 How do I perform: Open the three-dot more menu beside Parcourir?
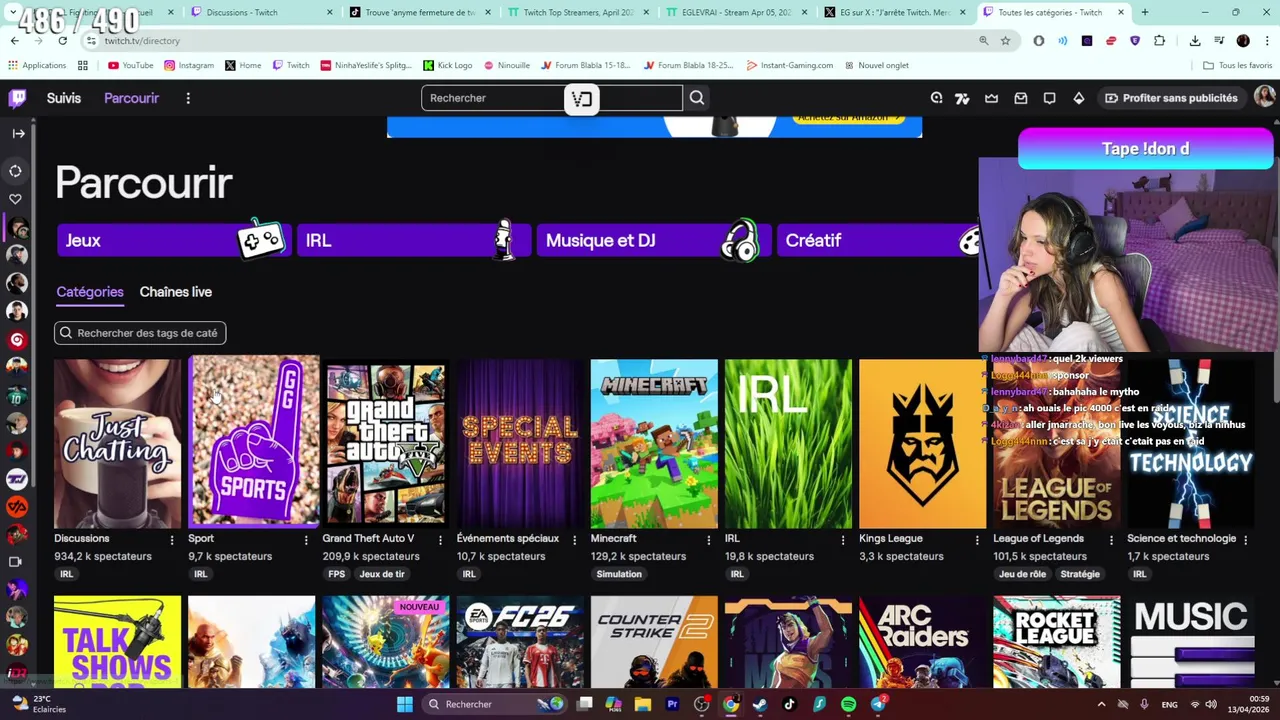[x=188, y=98]
